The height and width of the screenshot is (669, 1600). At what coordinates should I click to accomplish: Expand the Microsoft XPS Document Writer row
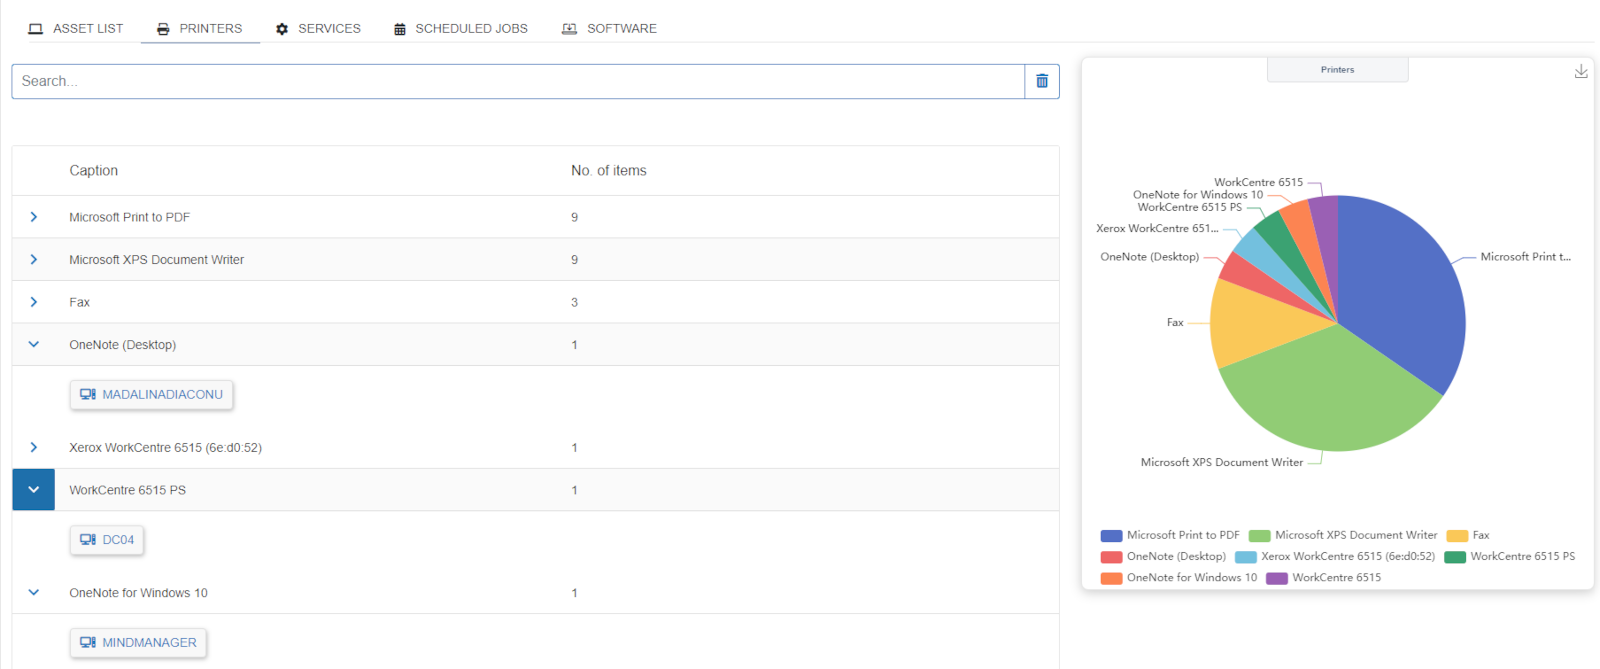[x=34, y=260]
